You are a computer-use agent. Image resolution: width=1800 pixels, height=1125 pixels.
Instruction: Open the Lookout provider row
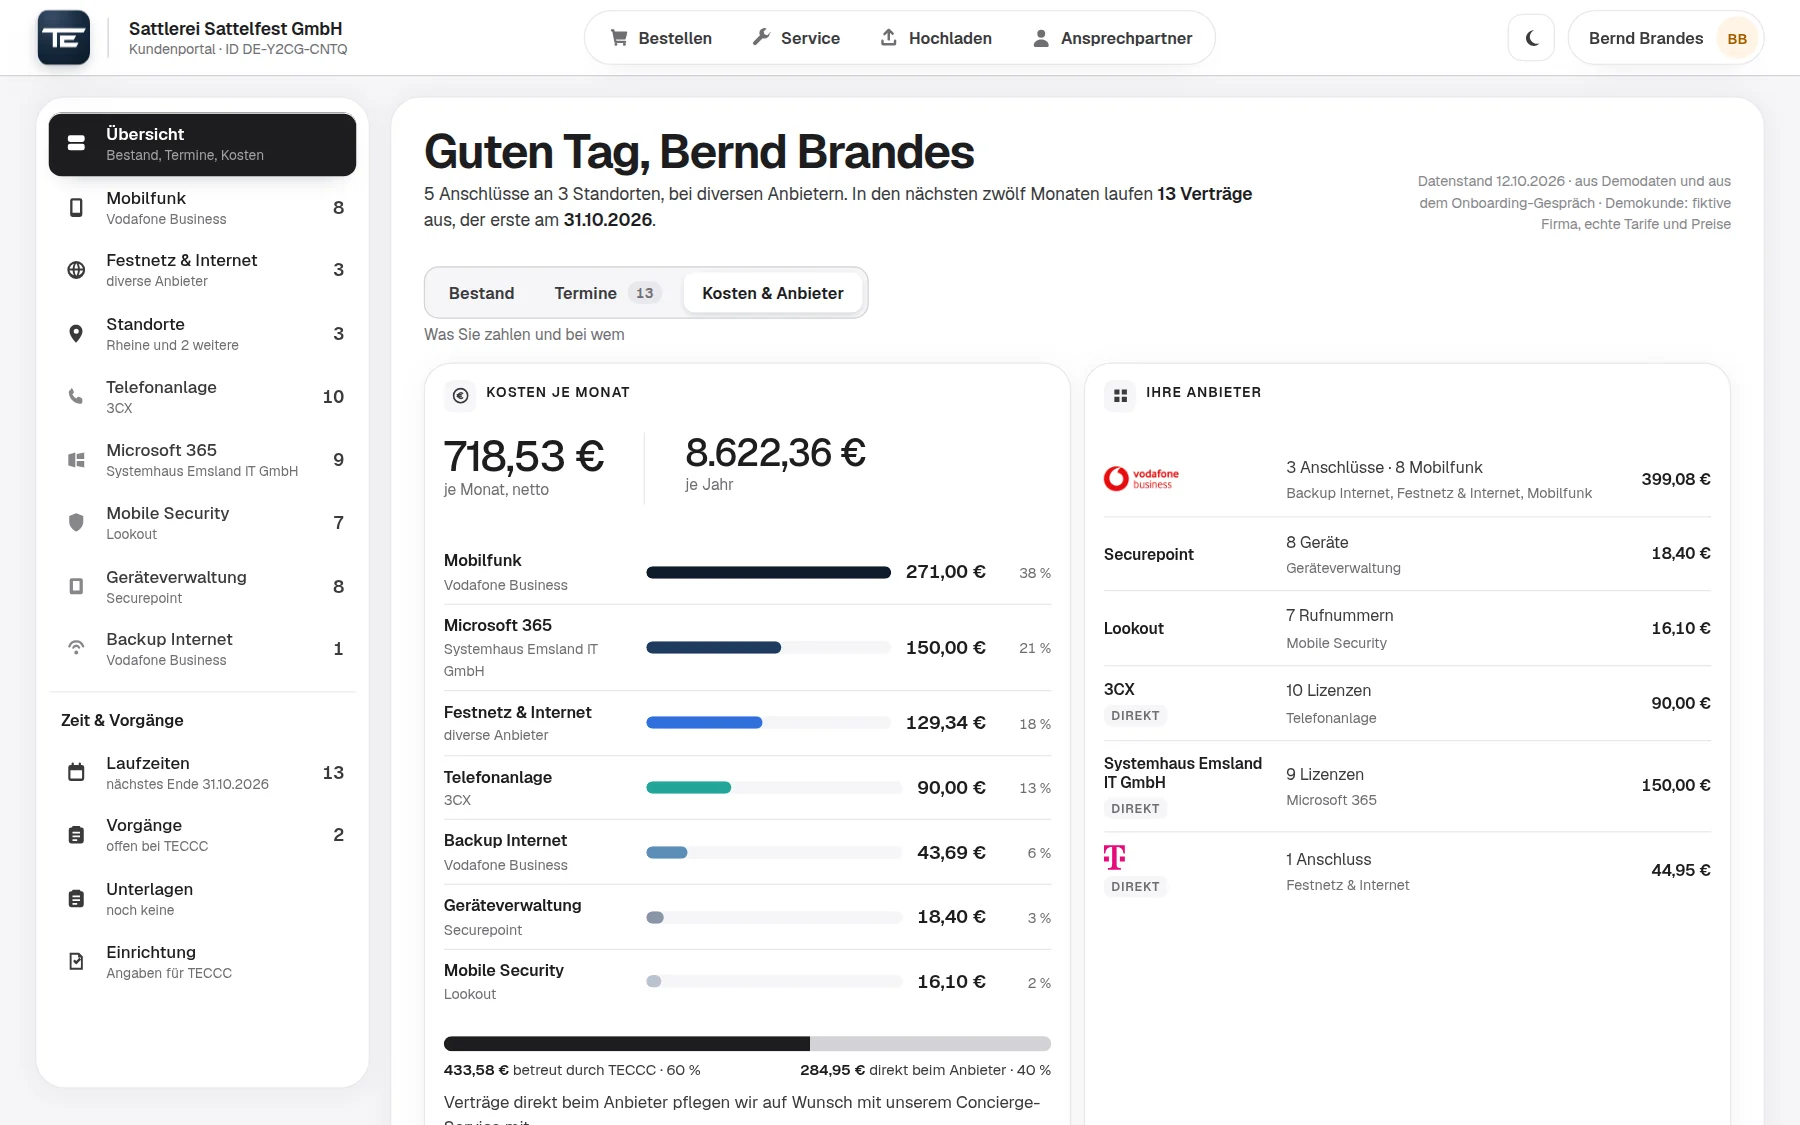(x=1407, y=629)
